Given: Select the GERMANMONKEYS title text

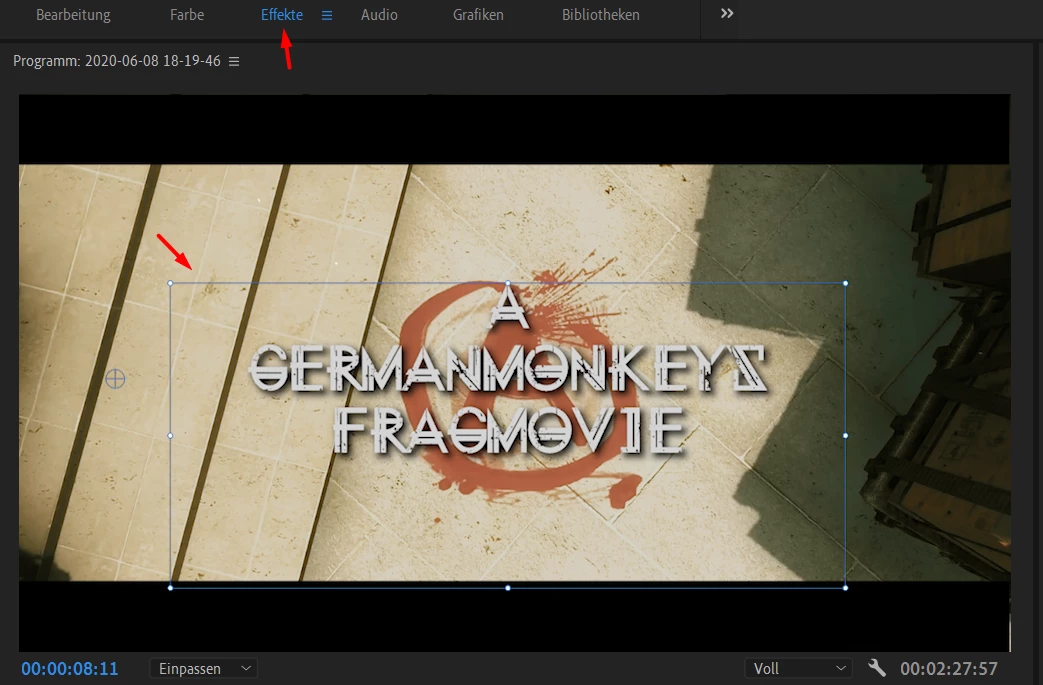Looking at the screenshot, I should click(x=508, y=369).
